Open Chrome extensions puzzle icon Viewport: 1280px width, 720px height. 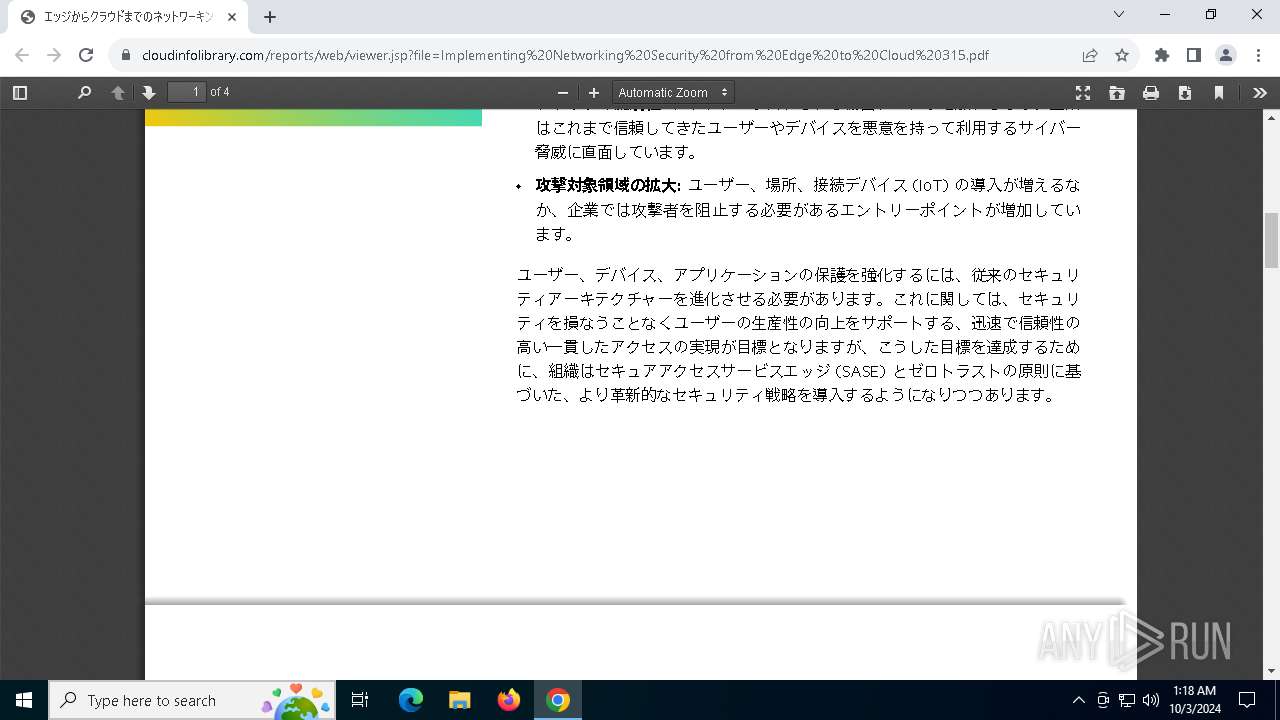[1162, 55]
